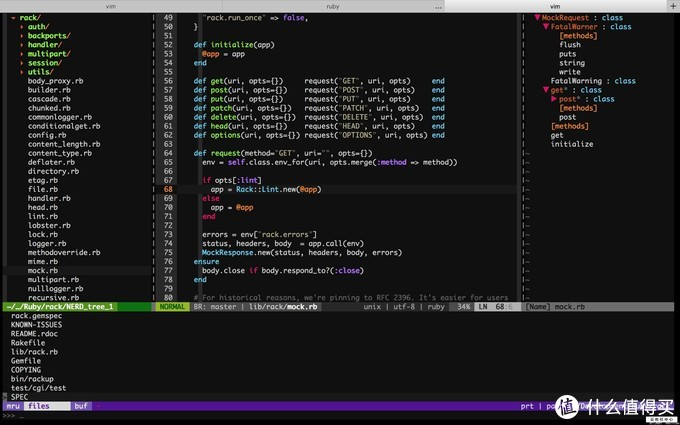680x425 pixels.
Task: Jump to initialize method in tagbar
Action: (572, 144)
